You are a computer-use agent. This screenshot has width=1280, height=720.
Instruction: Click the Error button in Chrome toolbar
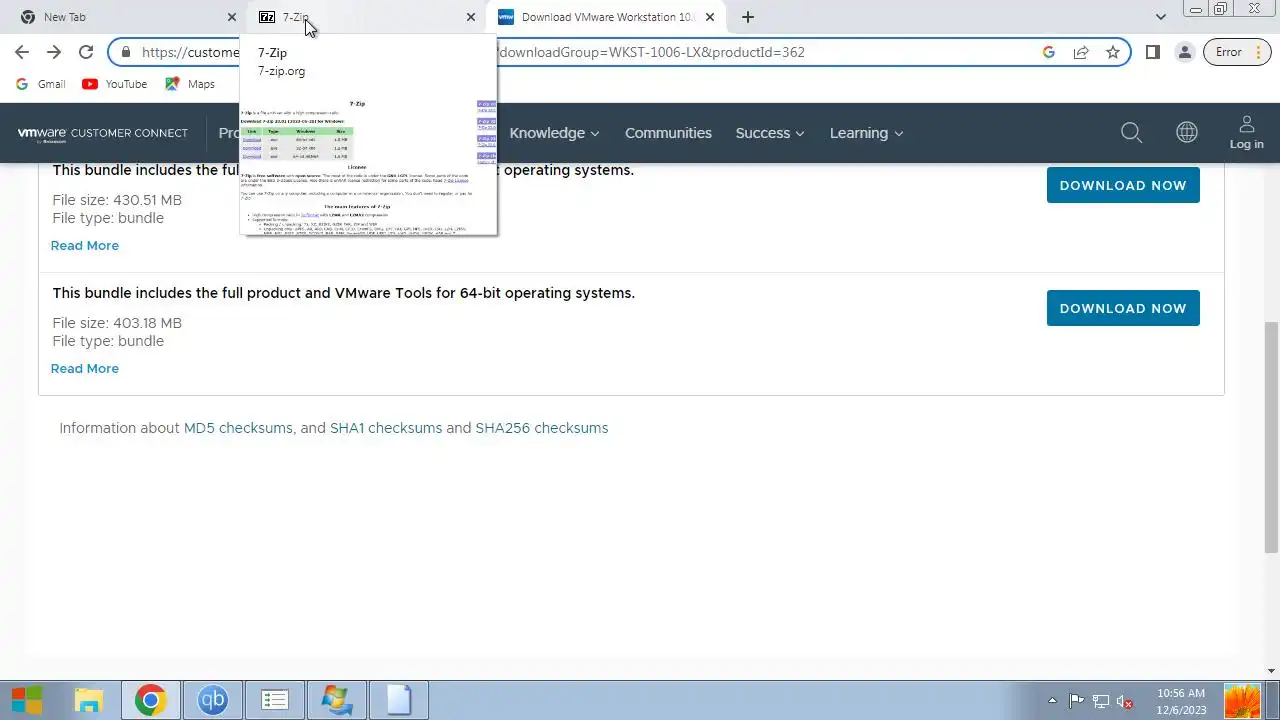pos(1237,52)
